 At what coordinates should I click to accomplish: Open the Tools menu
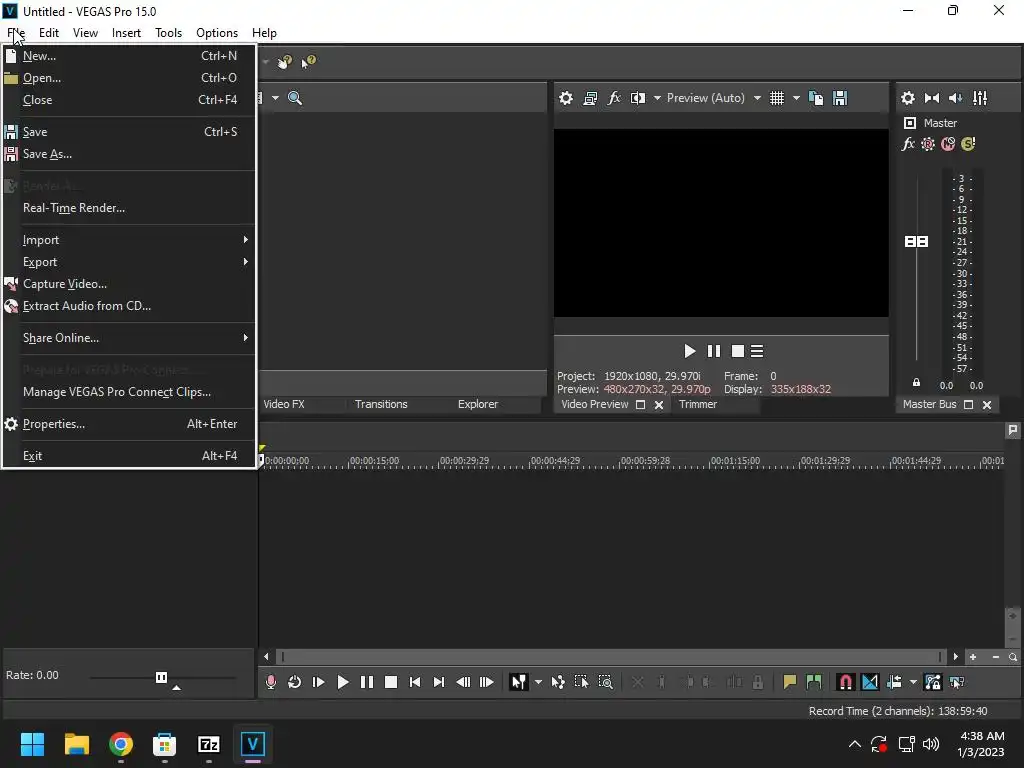168,33
